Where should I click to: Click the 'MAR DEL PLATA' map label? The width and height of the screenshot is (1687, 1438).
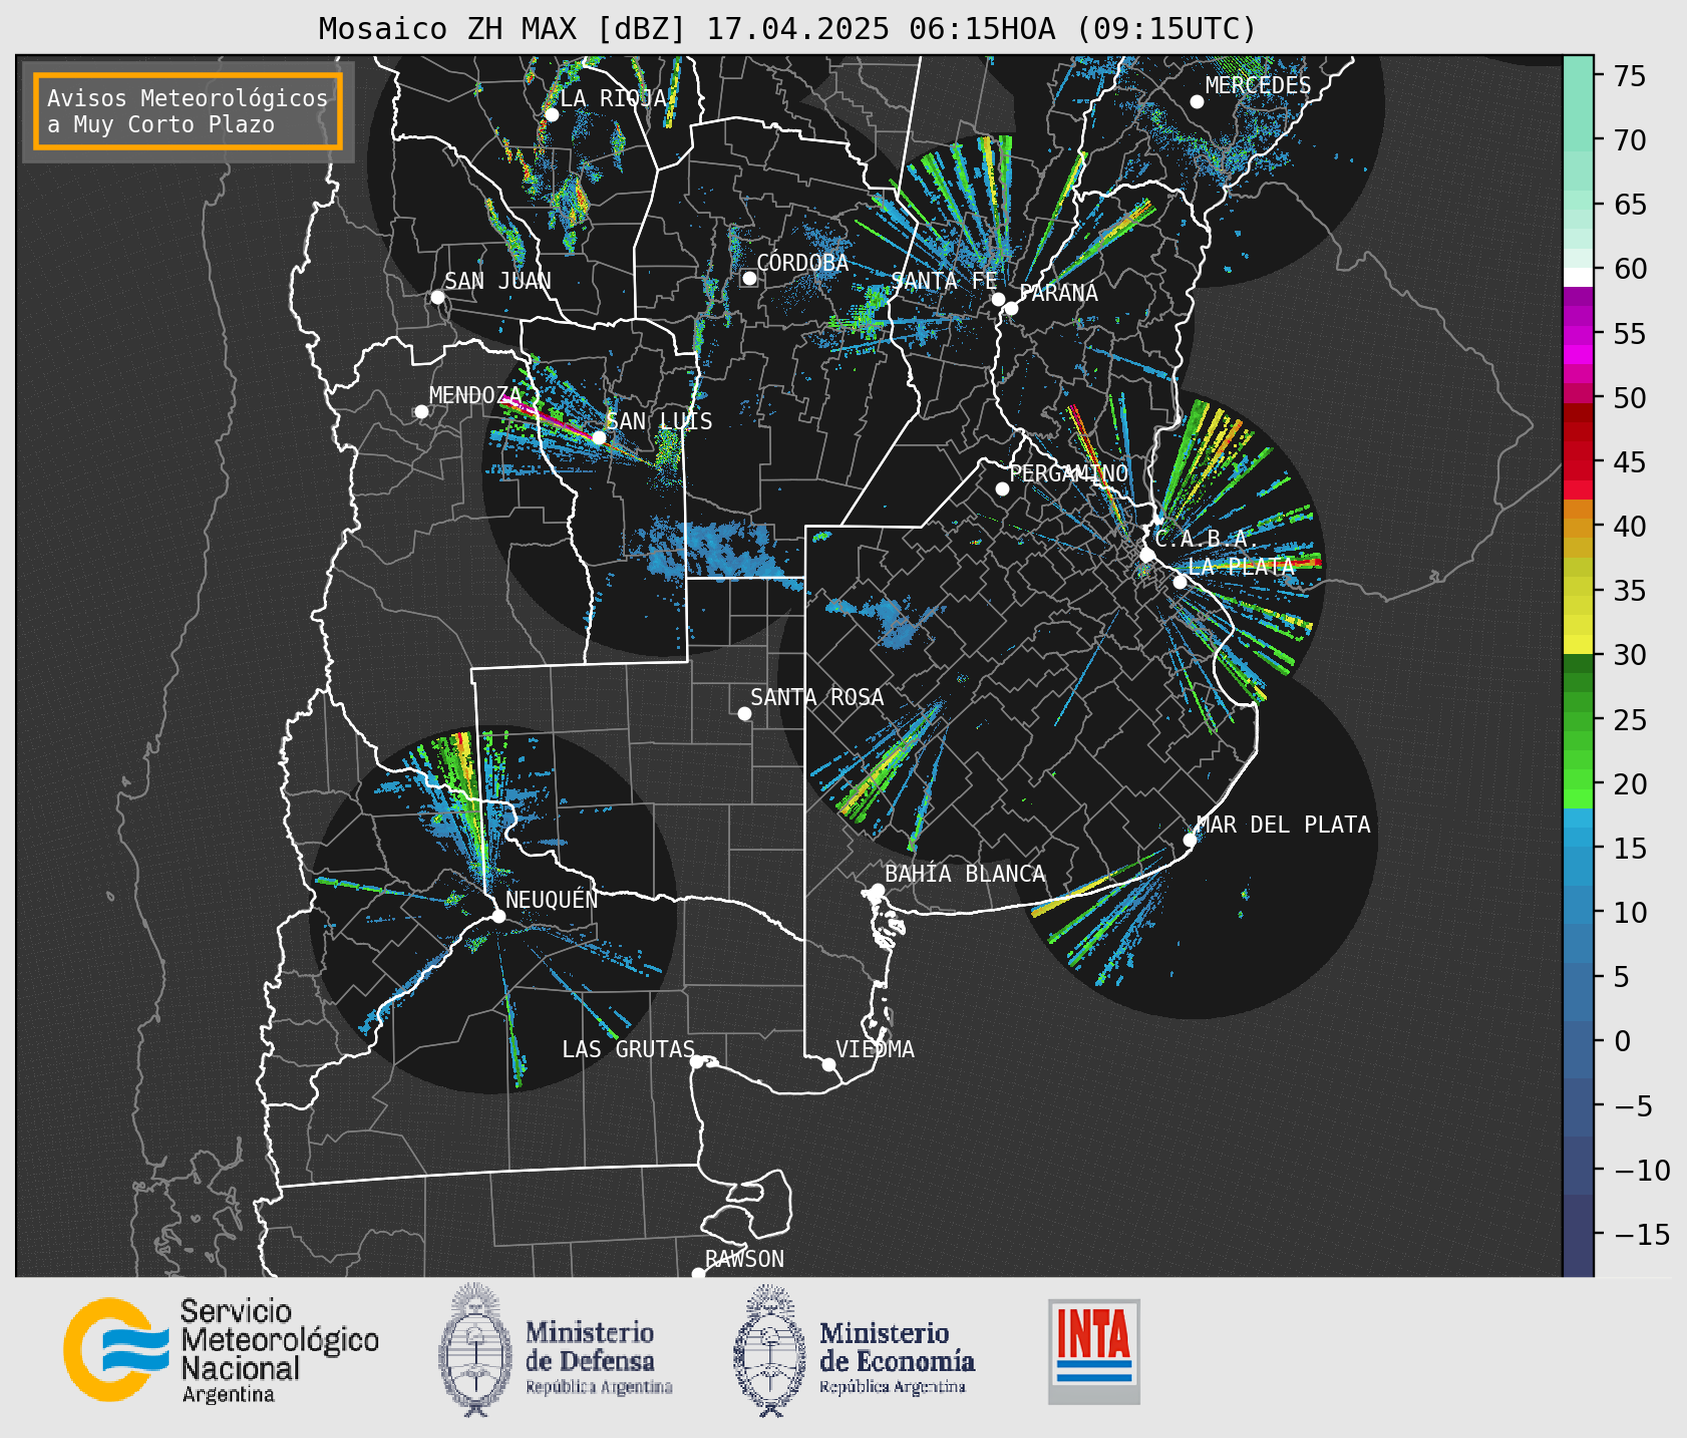[x=1284, y=825]
